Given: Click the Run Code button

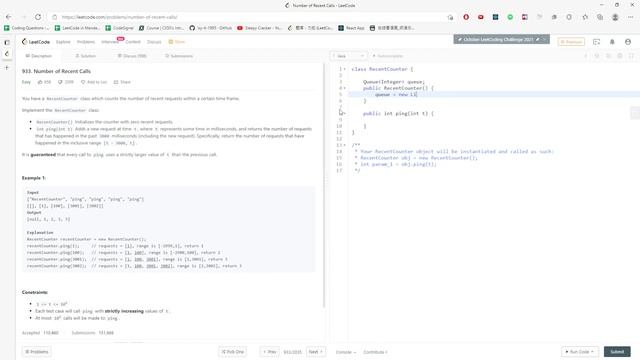Looking at the screenshot, I should tap(580, 352).
